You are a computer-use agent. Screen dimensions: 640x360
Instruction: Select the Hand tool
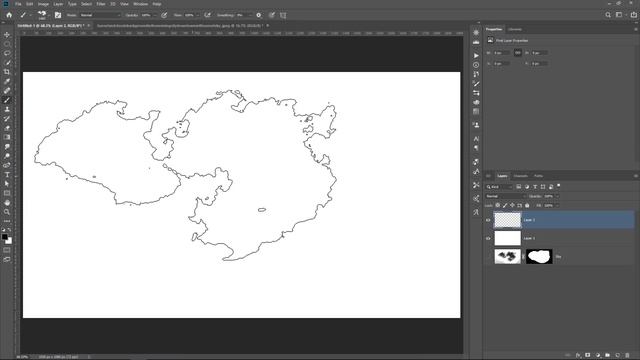(x=7, y=203)
